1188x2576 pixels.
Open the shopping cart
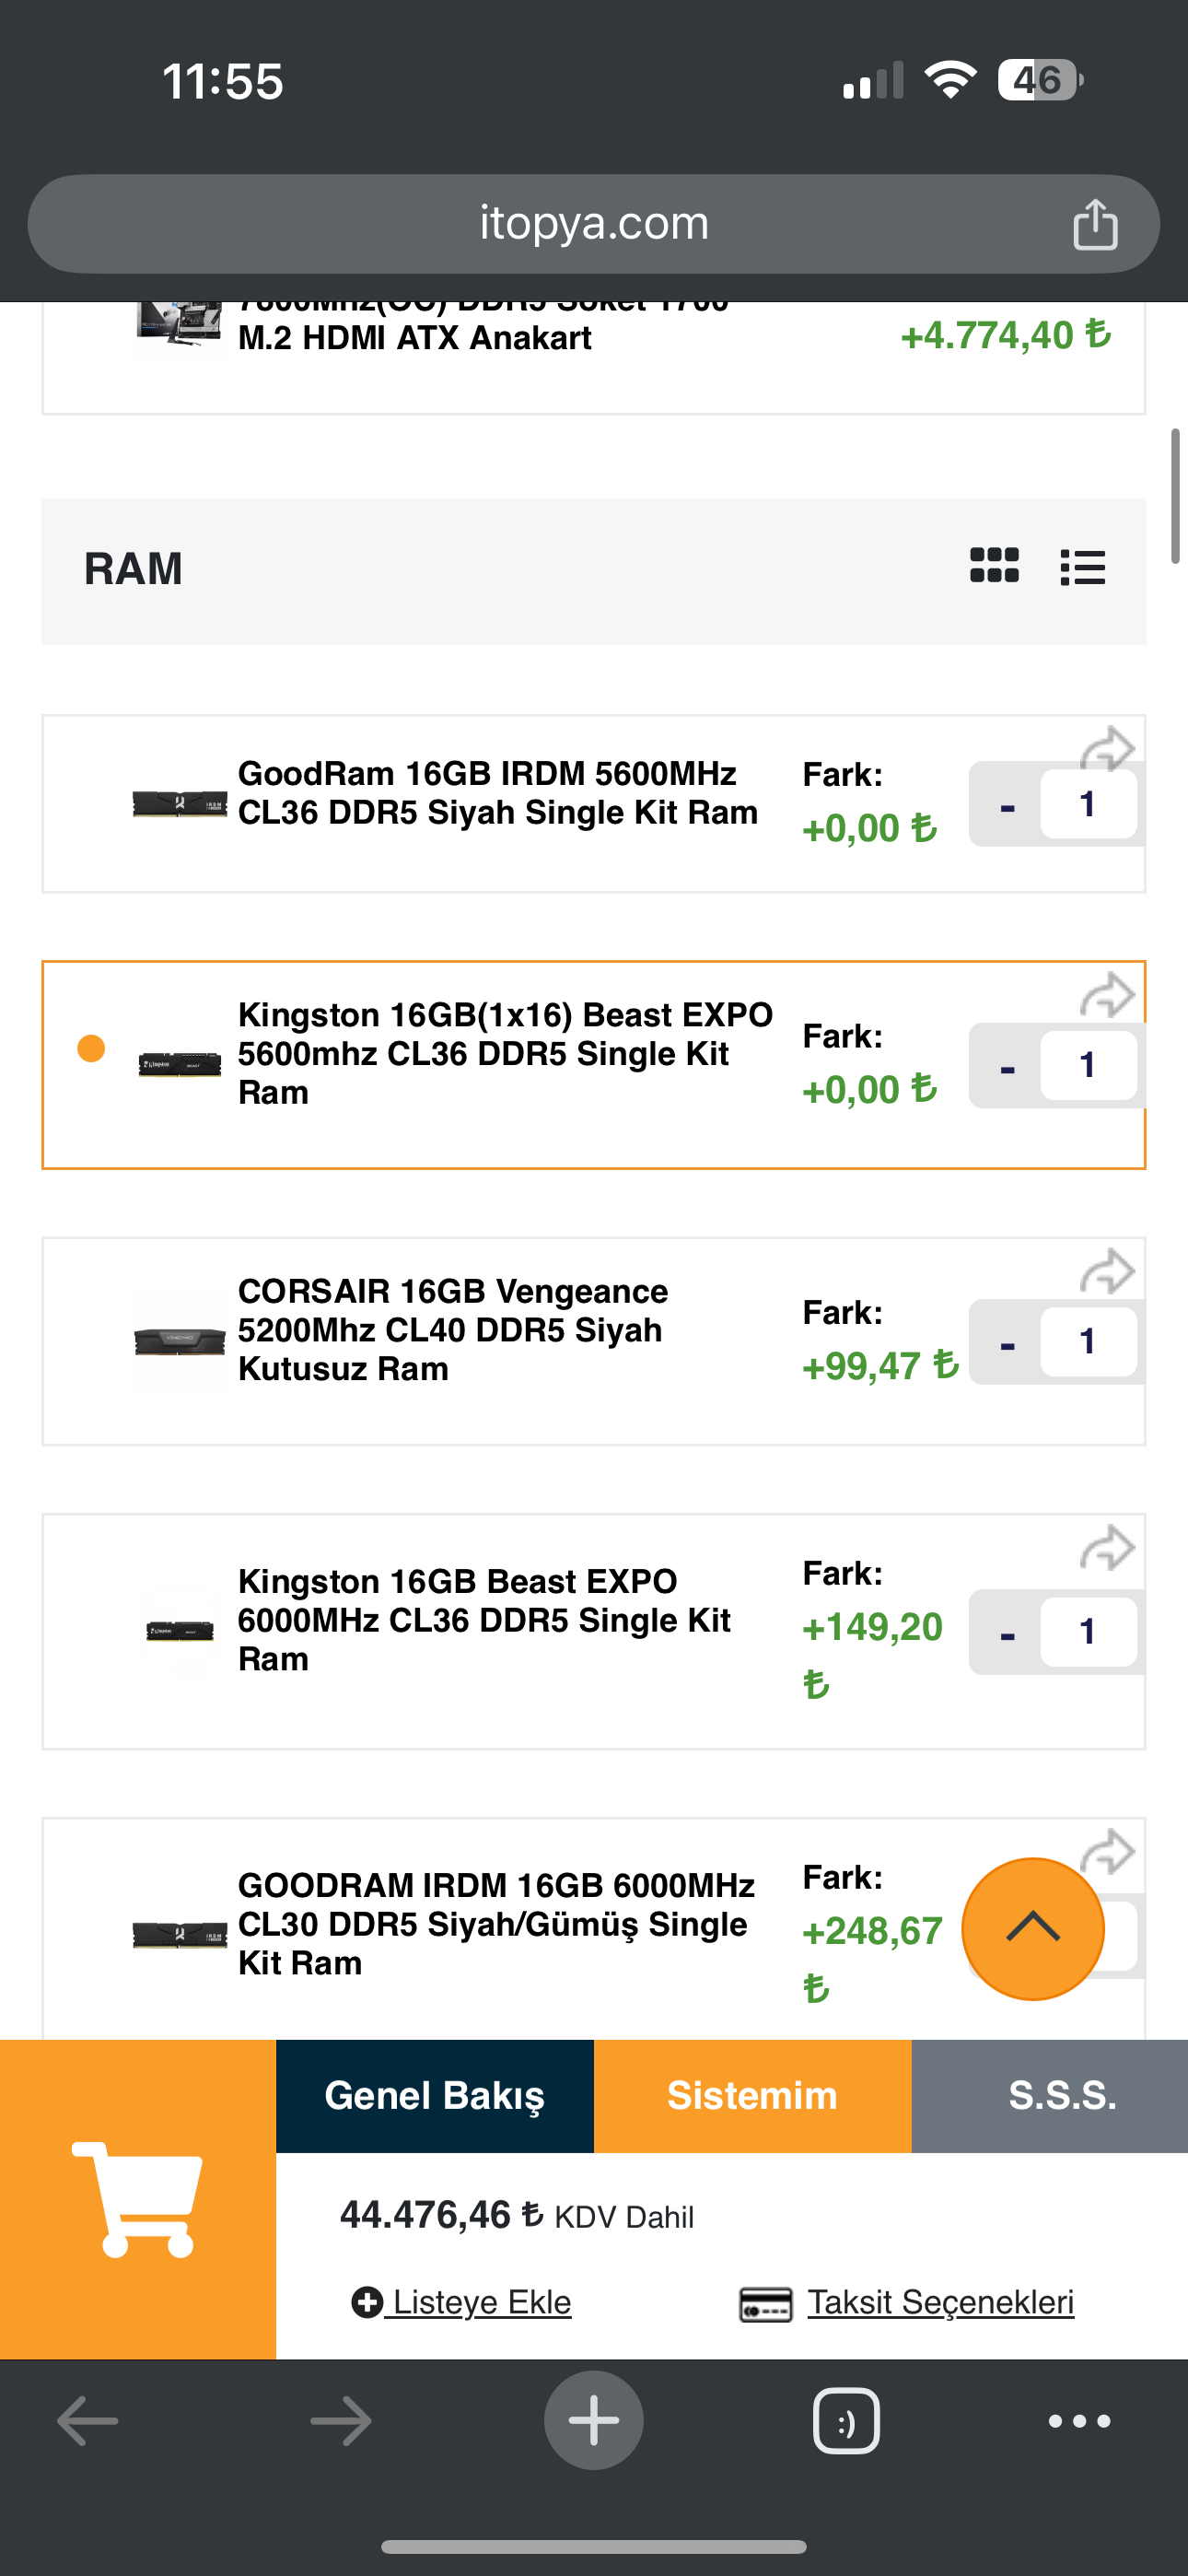point(138,2199)
